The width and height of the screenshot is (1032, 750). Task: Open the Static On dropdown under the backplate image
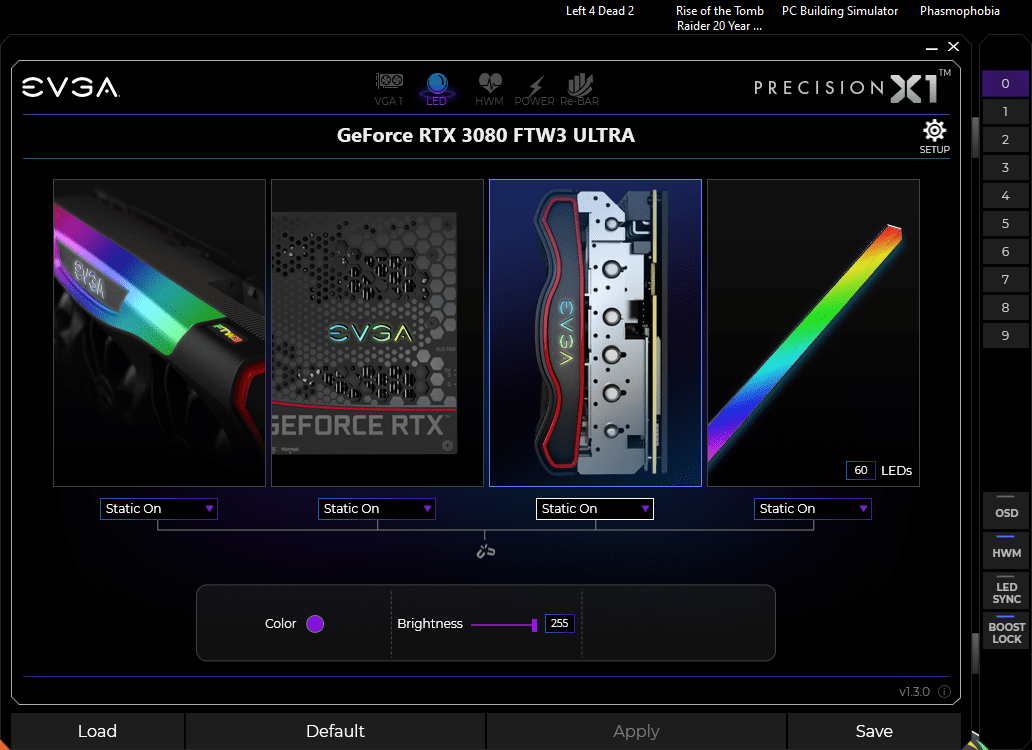pyautogui.click(x=376, y=509)
